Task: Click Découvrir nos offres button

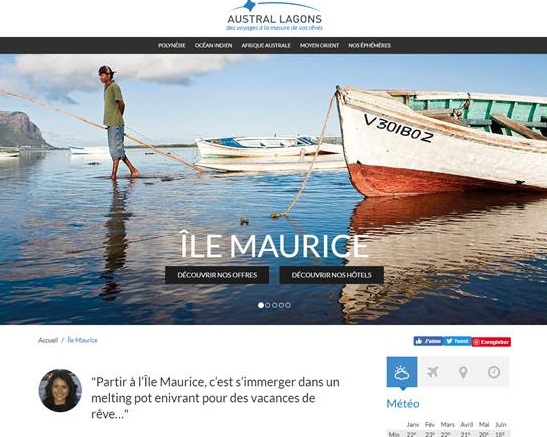Action: click(217, 275)
